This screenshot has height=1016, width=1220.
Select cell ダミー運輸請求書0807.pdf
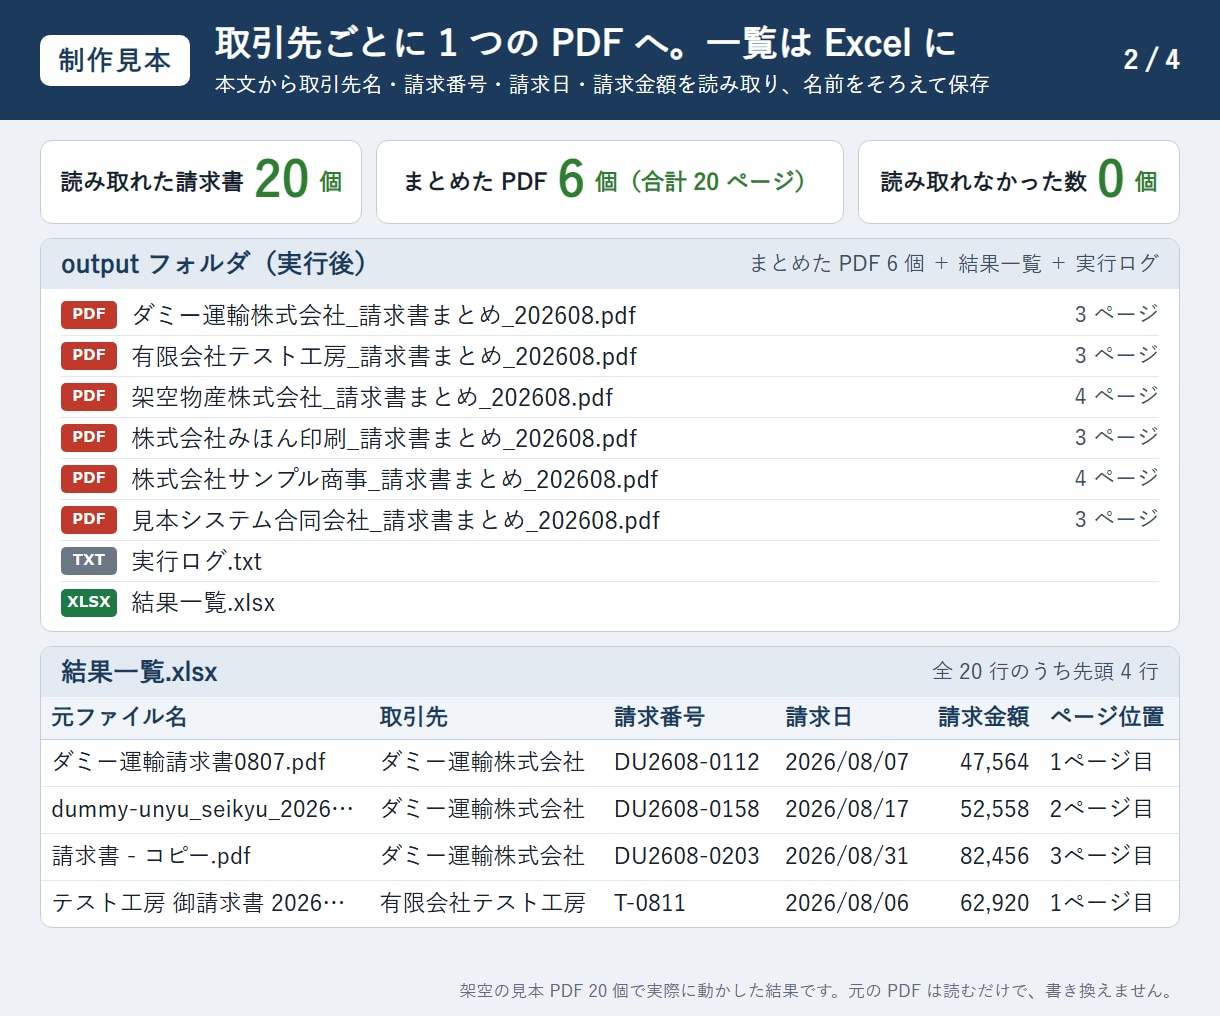pos(189,762)
